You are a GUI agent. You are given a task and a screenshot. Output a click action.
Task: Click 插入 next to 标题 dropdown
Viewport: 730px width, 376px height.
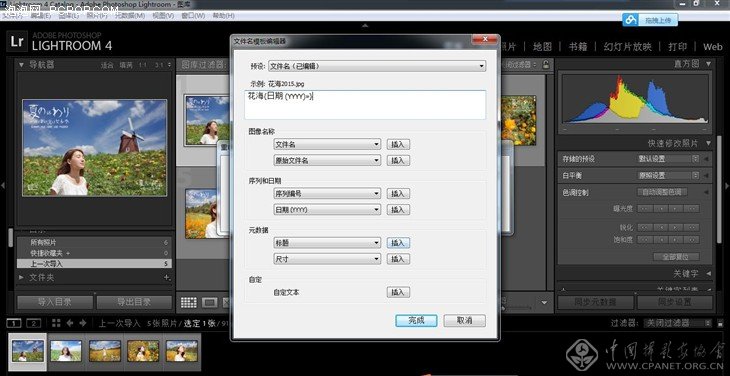pos(398,243)
